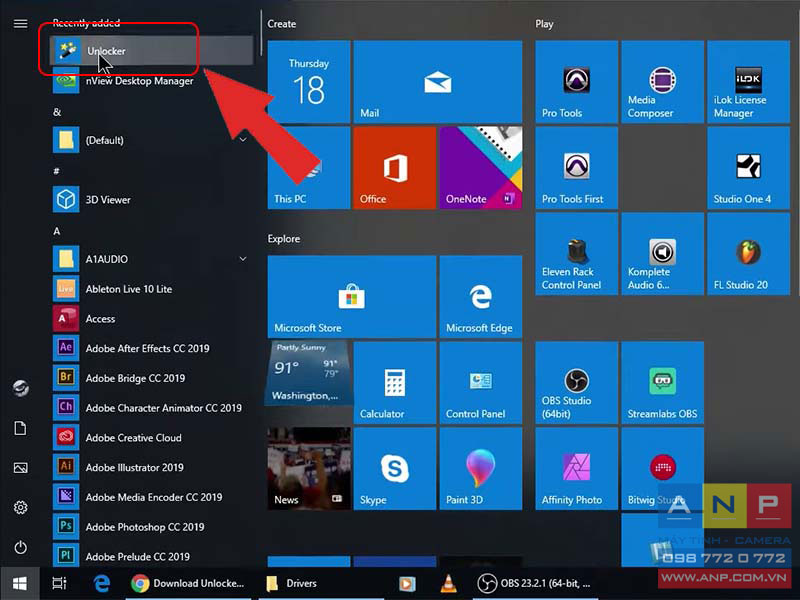Open the Washington weather tile
The height and width of the screenshot is (600, 800).
pyautogui.click(x=309, y=373)
